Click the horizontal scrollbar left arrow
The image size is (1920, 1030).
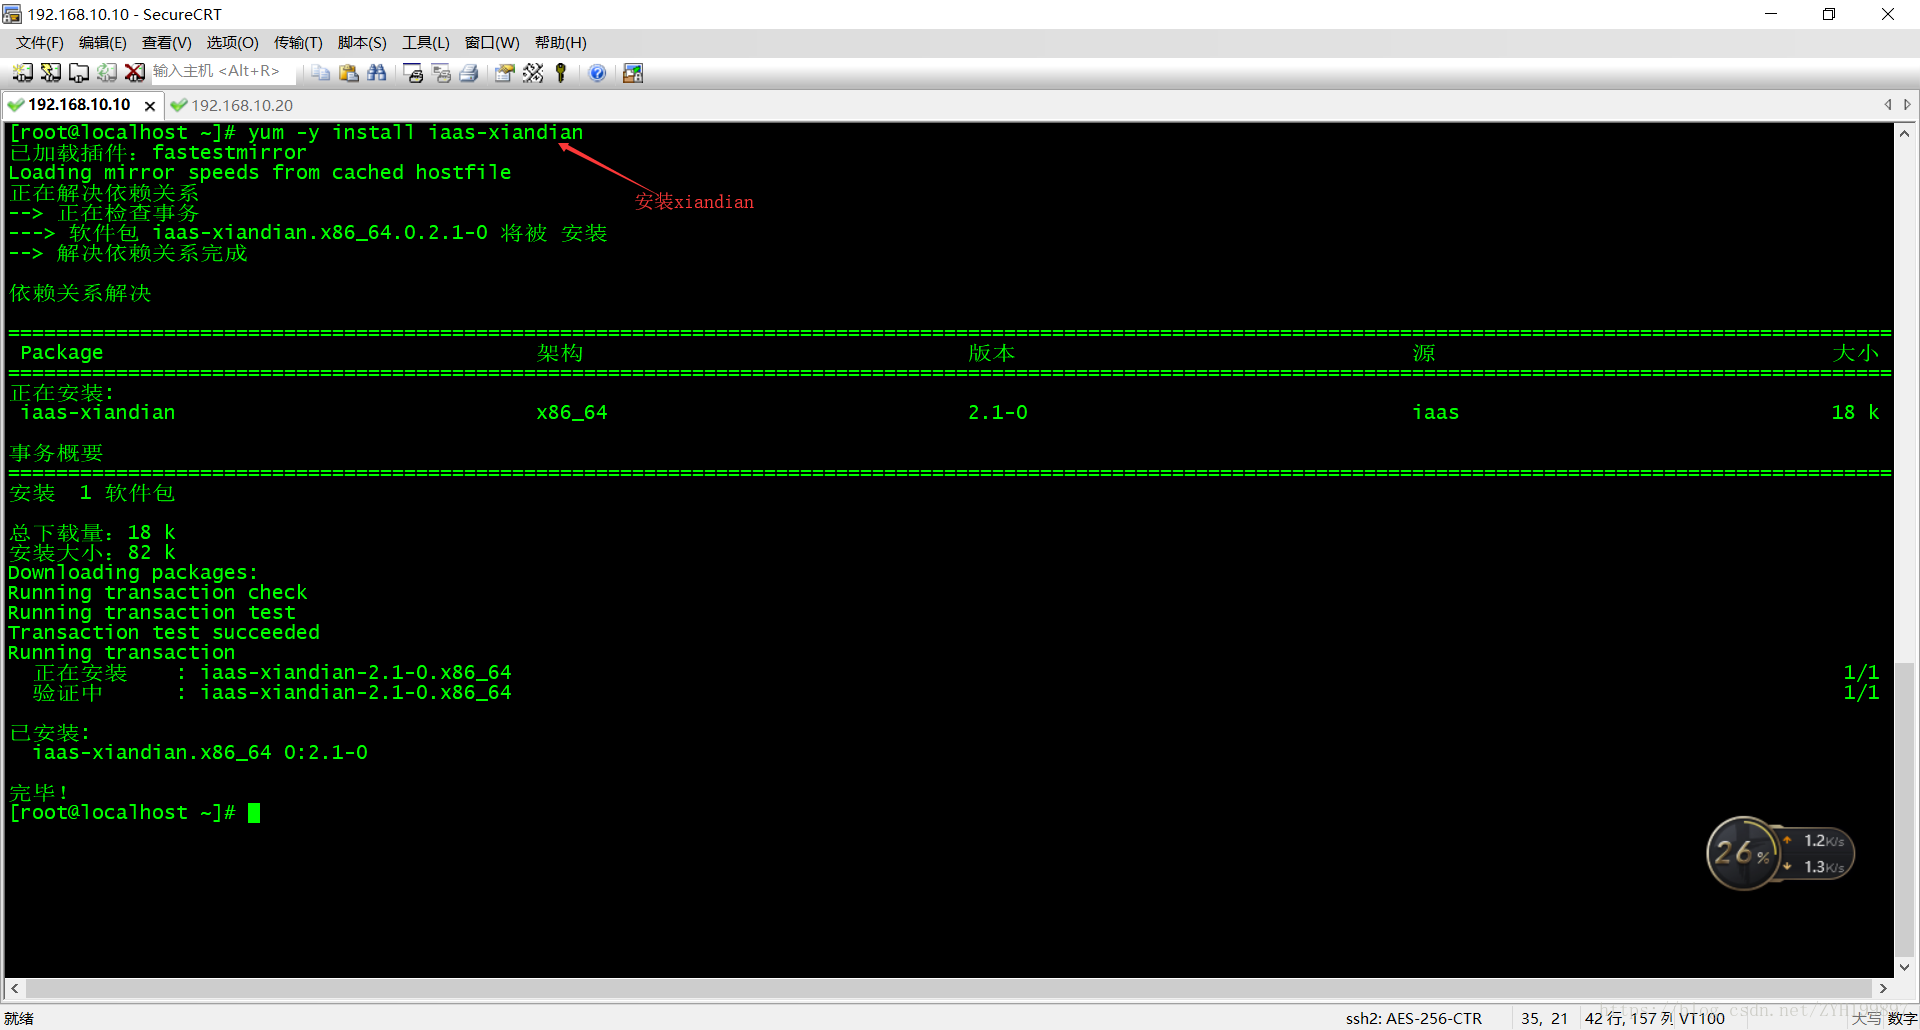pyautogui.click(x=15, y=988)
